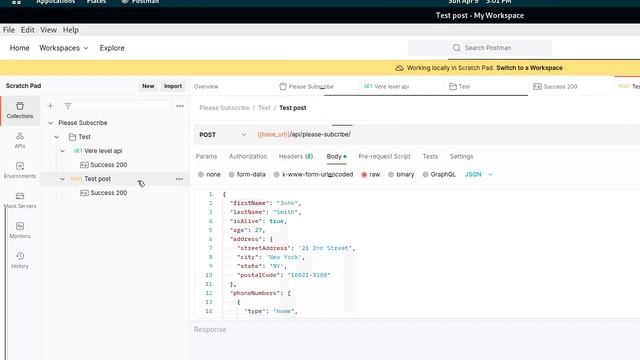Select the Vere level api request row
The width and height of the screenshot is (640, 360).
point(116,151)
